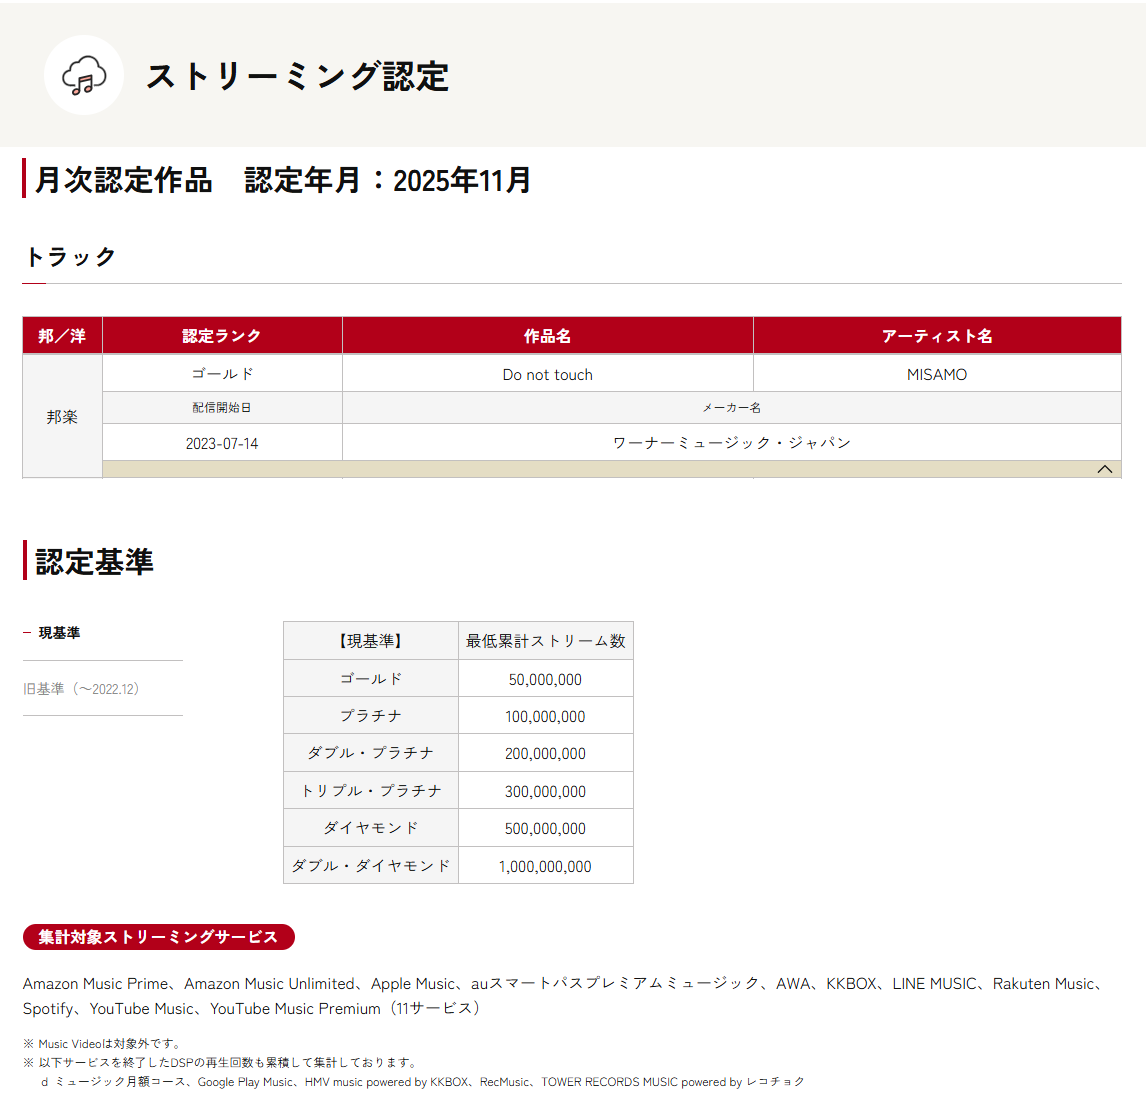Click the release date 2023-07-14
1146x1105 pixels.
222,443
